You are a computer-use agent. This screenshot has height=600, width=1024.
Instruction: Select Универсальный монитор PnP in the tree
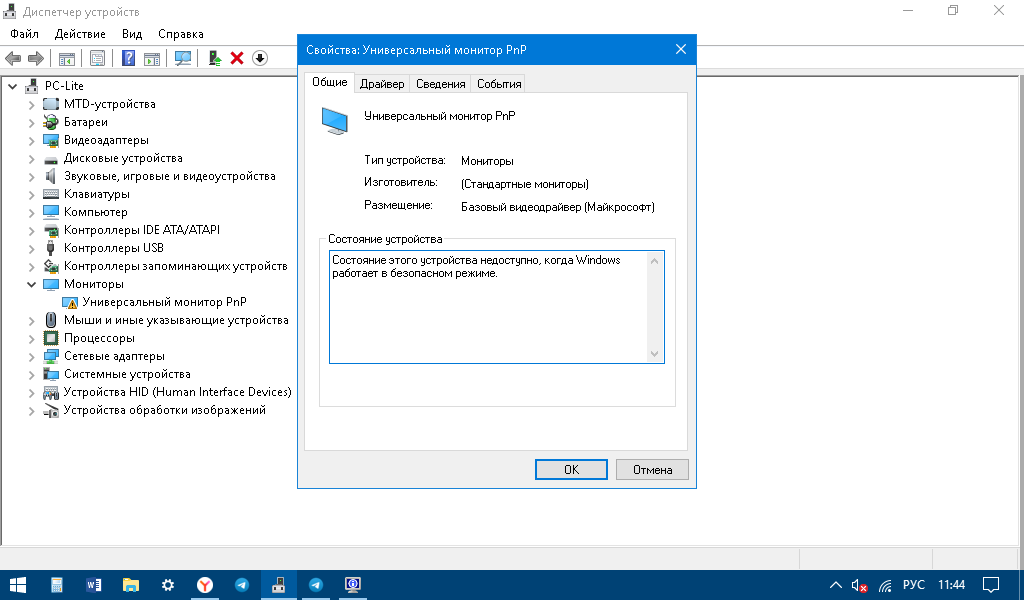pos(164,302)
